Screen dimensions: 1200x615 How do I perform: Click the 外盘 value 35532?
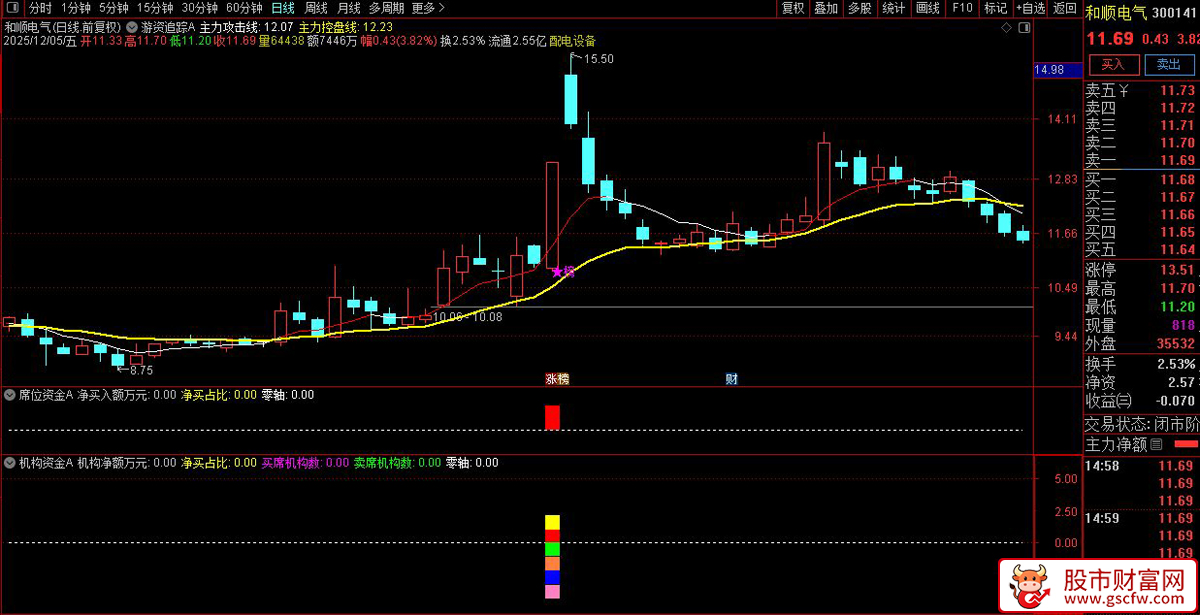1175,344
